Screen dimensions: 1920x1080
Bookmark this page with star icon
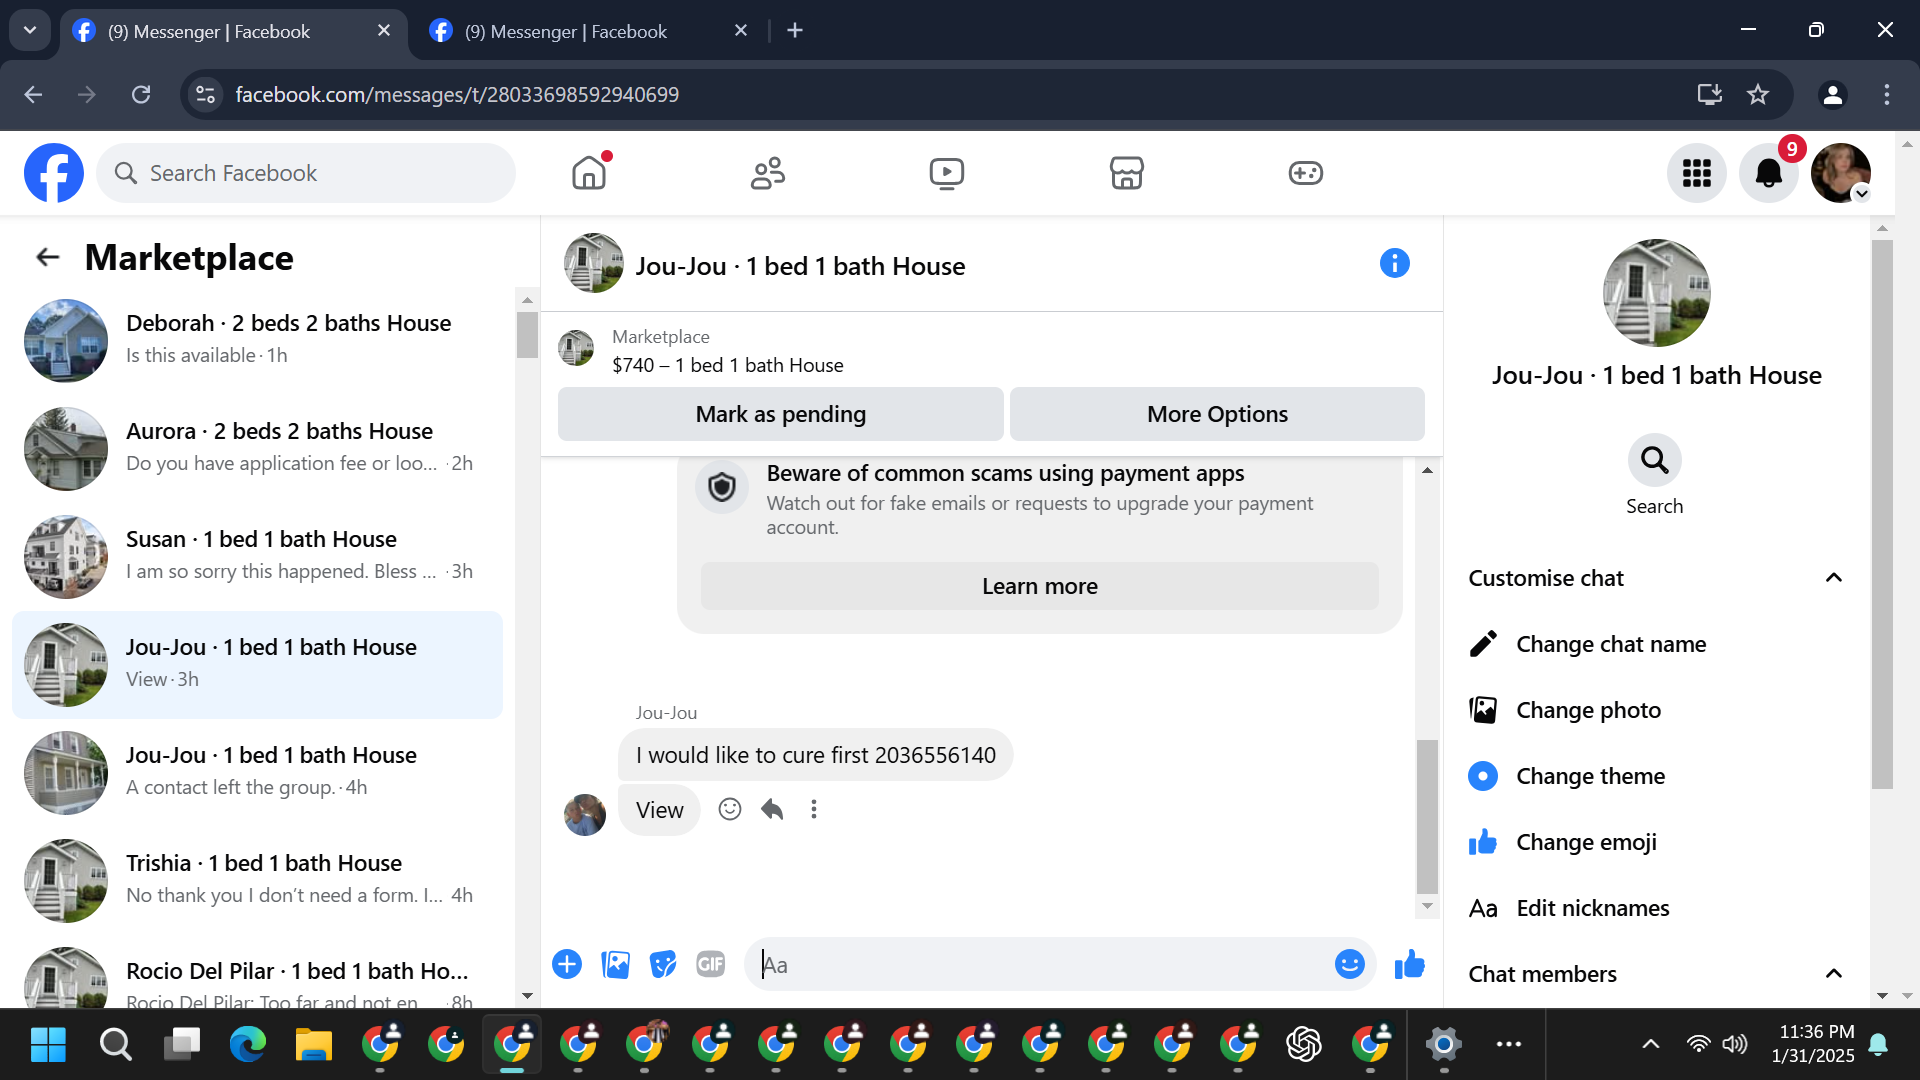click(1758, 94)
